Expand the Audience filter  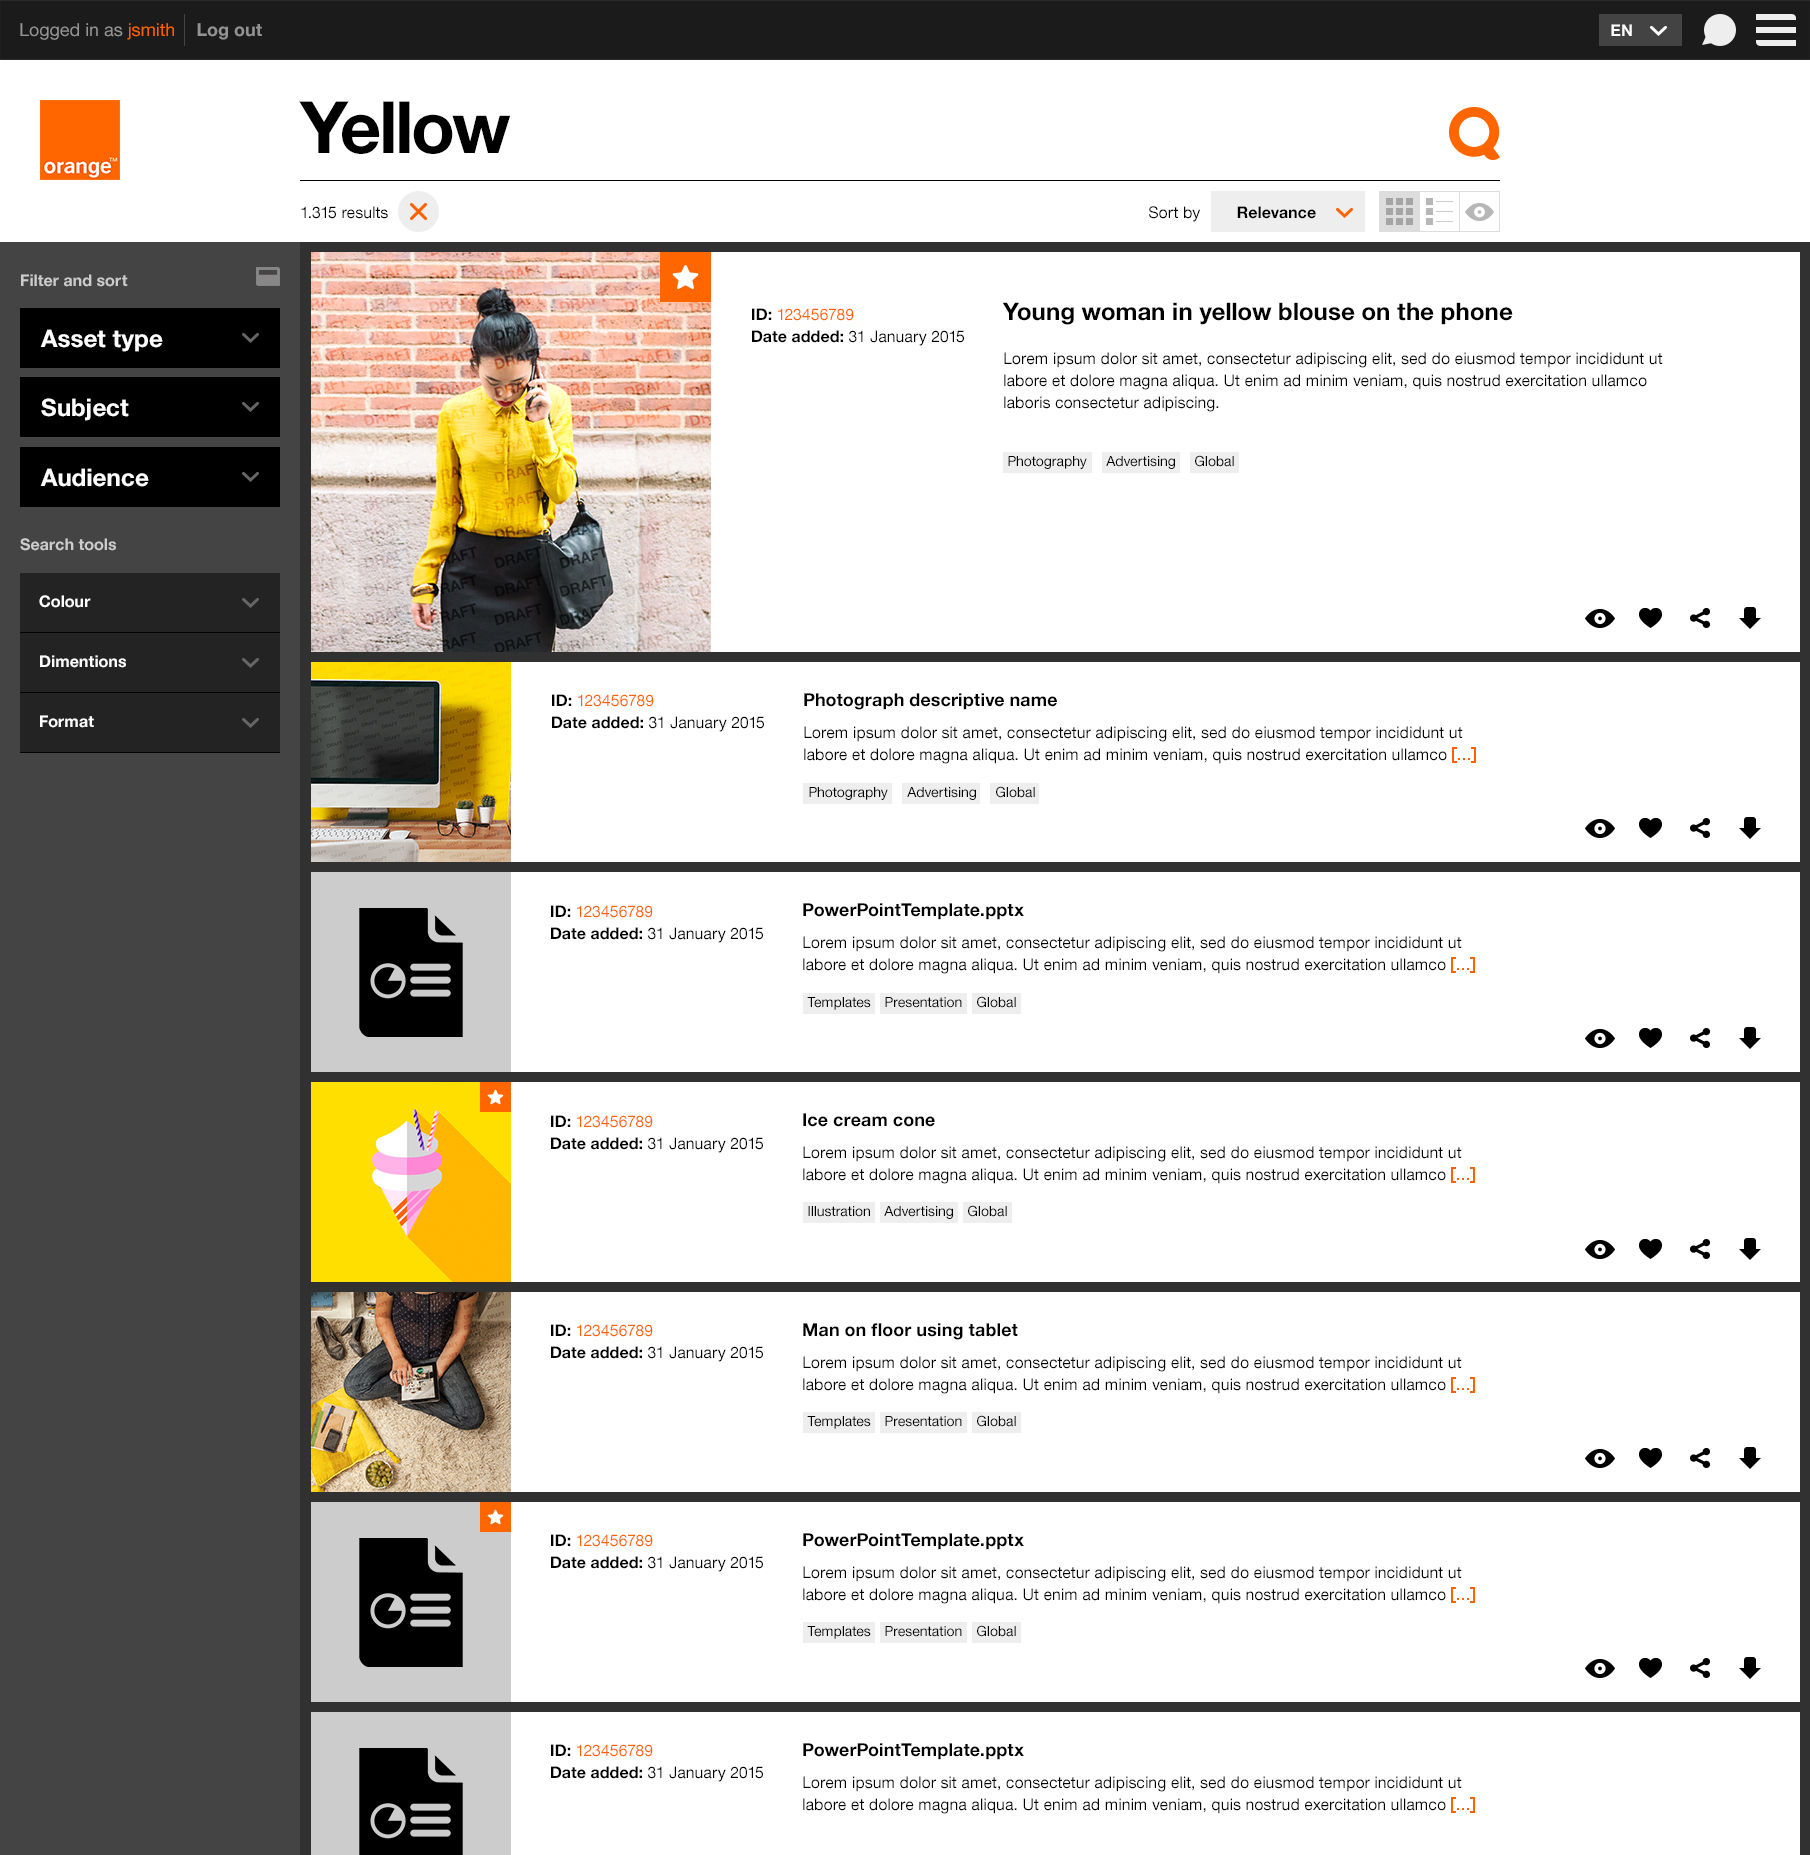pyautogui.click(x=150, y=478)
